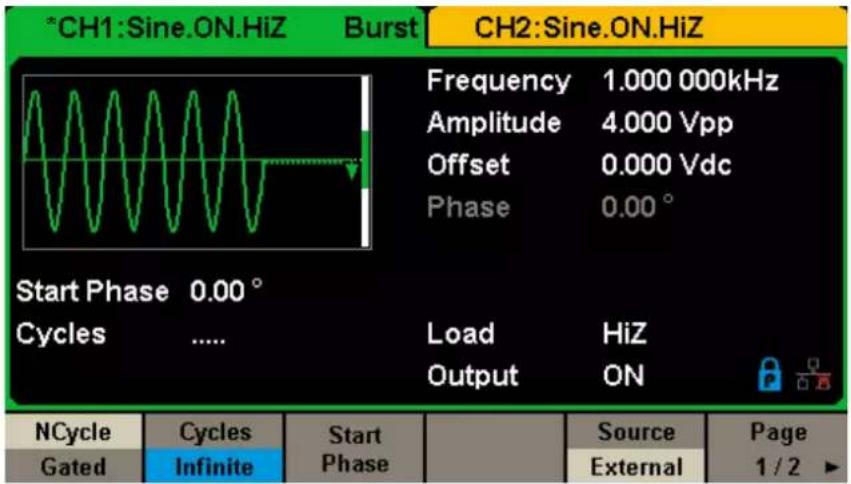Click the network LAN status icon
Image resolution: width=851 pixels, height=484 pixels.
click(814, 375)
